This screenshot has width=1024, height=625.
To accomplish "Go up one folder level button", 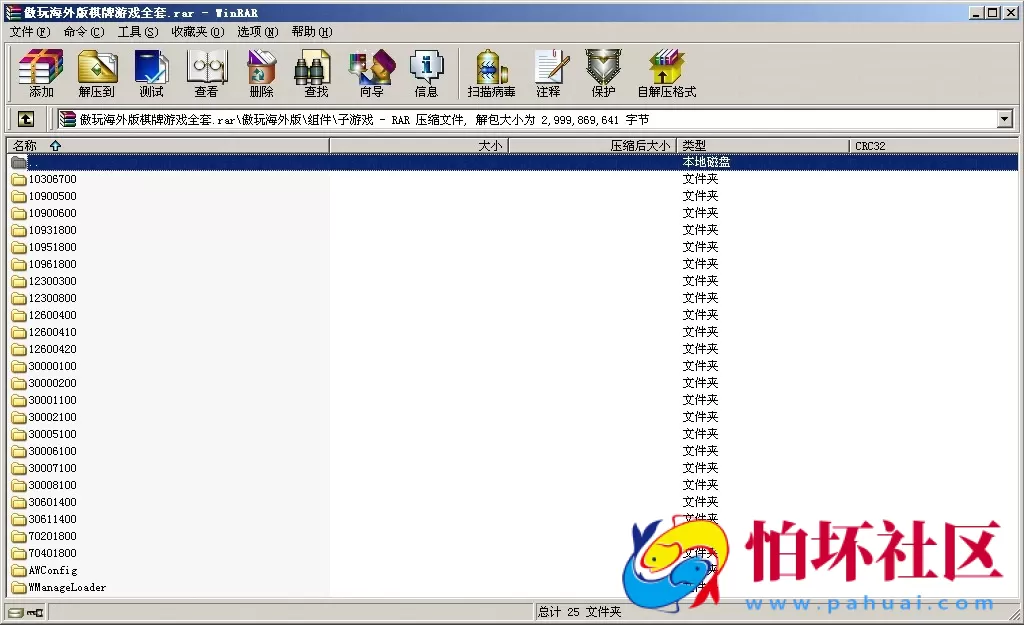I will click(x=26, y=119).
